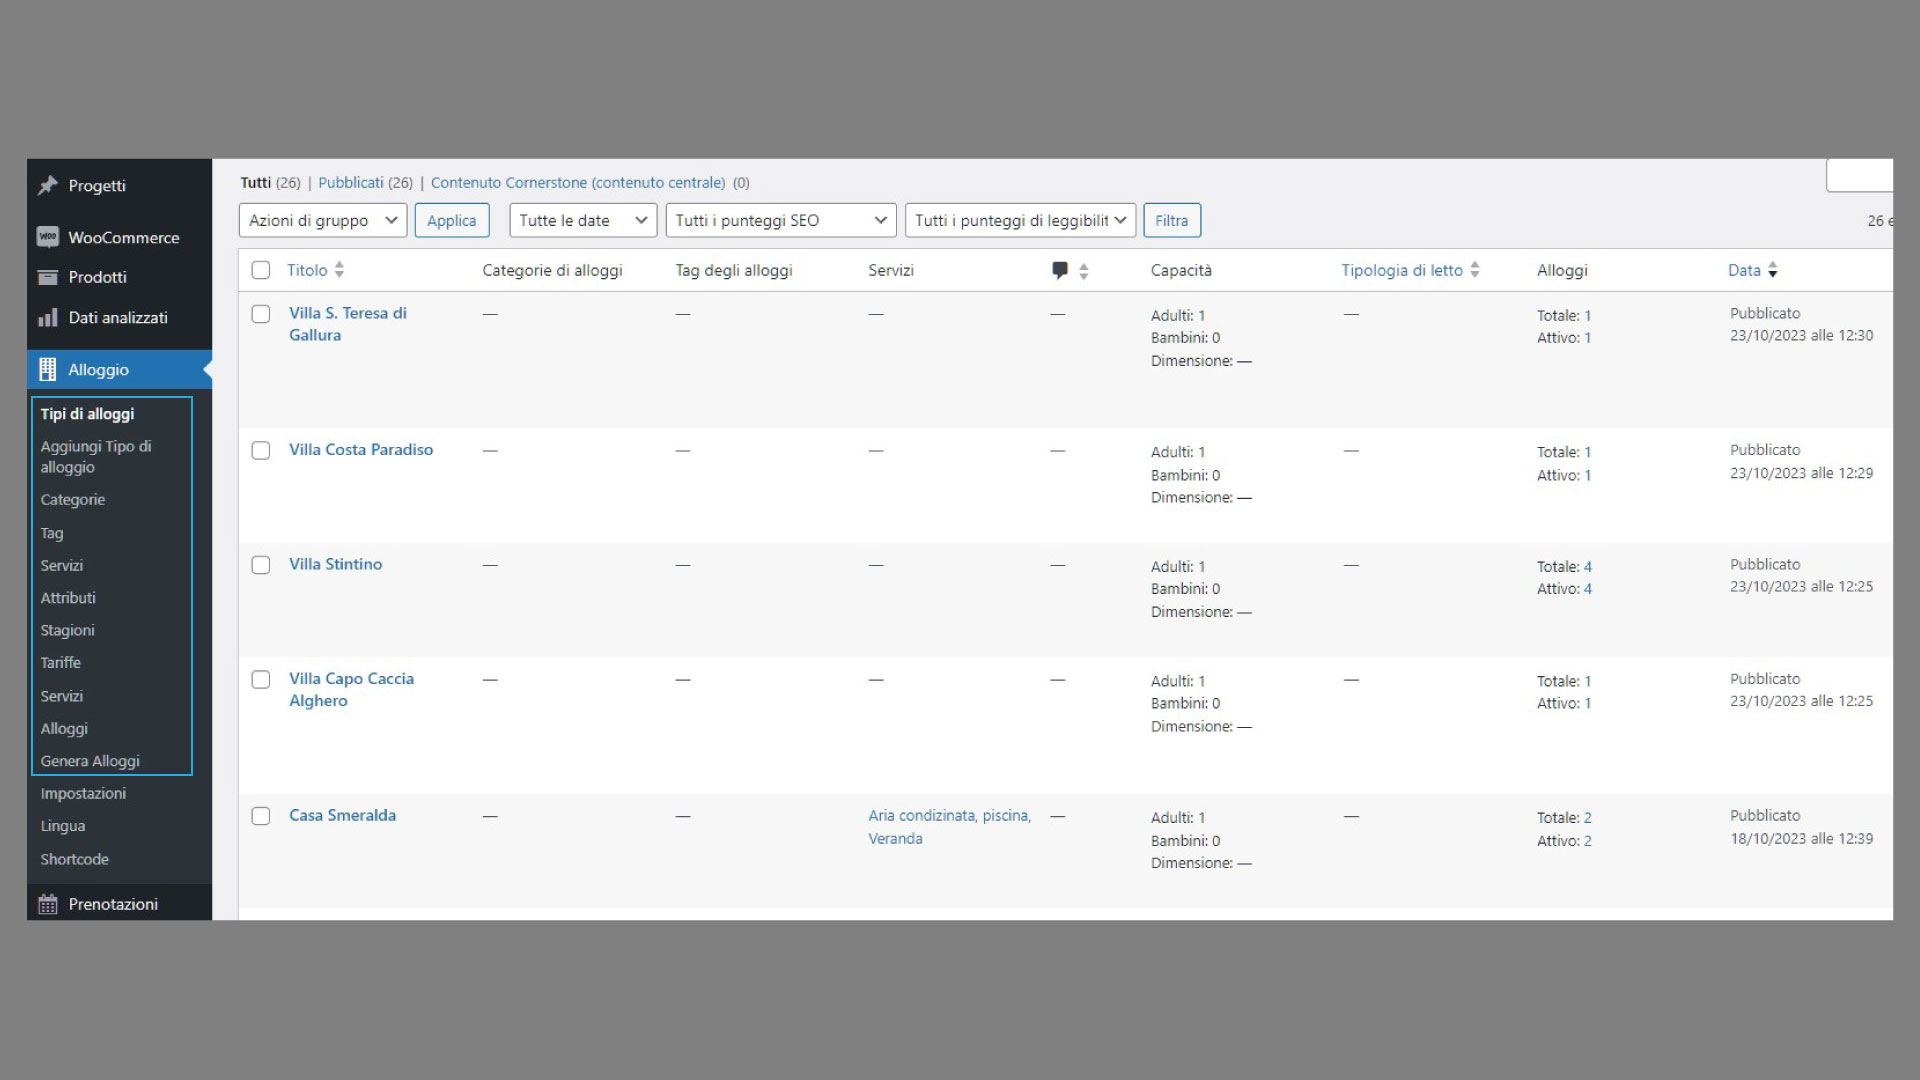Click the Filtra button
The width and height of the screenshot is (1920, 1080).
(1172, 220)
